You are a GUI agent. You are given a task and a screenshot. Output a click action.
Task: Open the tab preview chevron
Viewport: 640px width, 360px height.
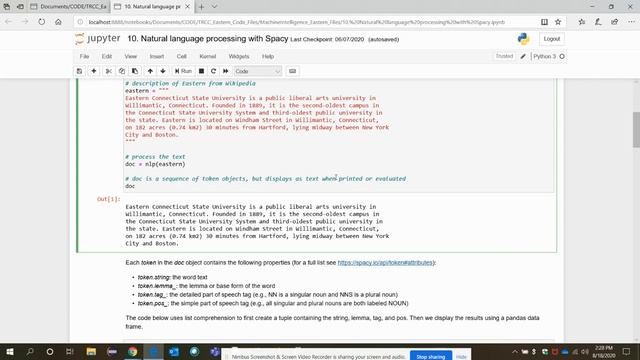pos(214,7)
